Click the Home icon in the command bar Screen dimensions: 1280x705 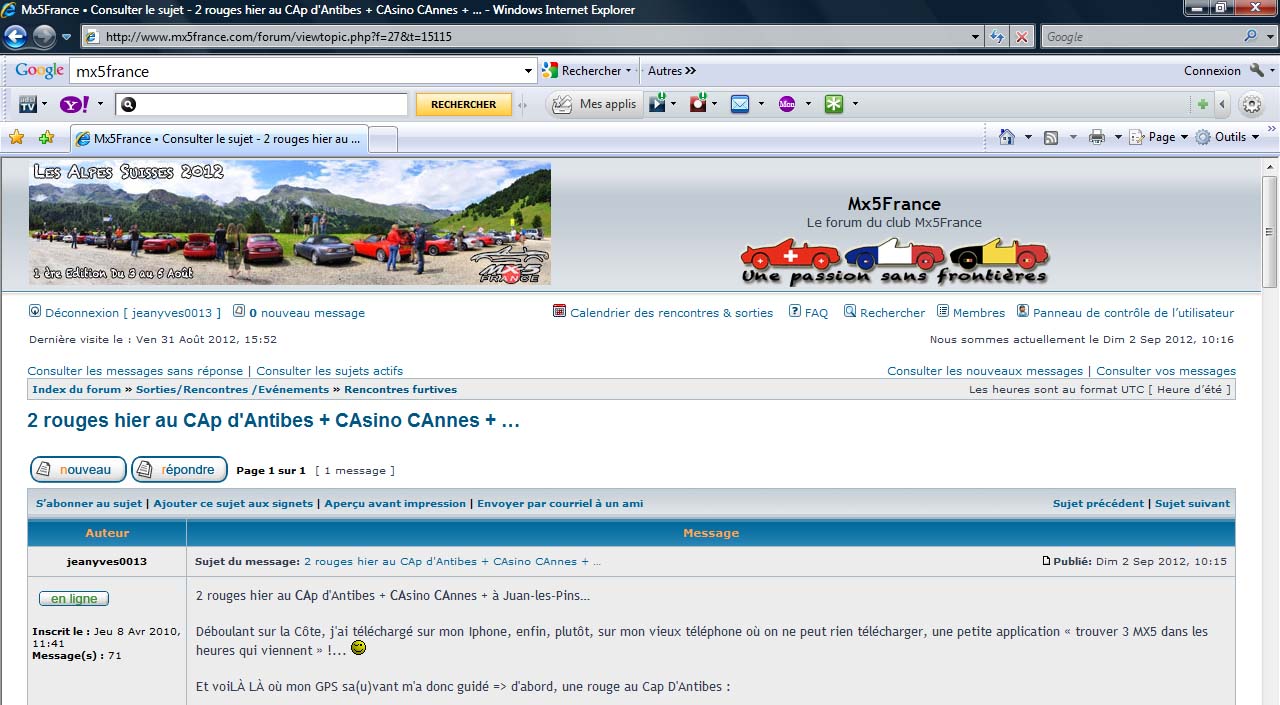1007,137
